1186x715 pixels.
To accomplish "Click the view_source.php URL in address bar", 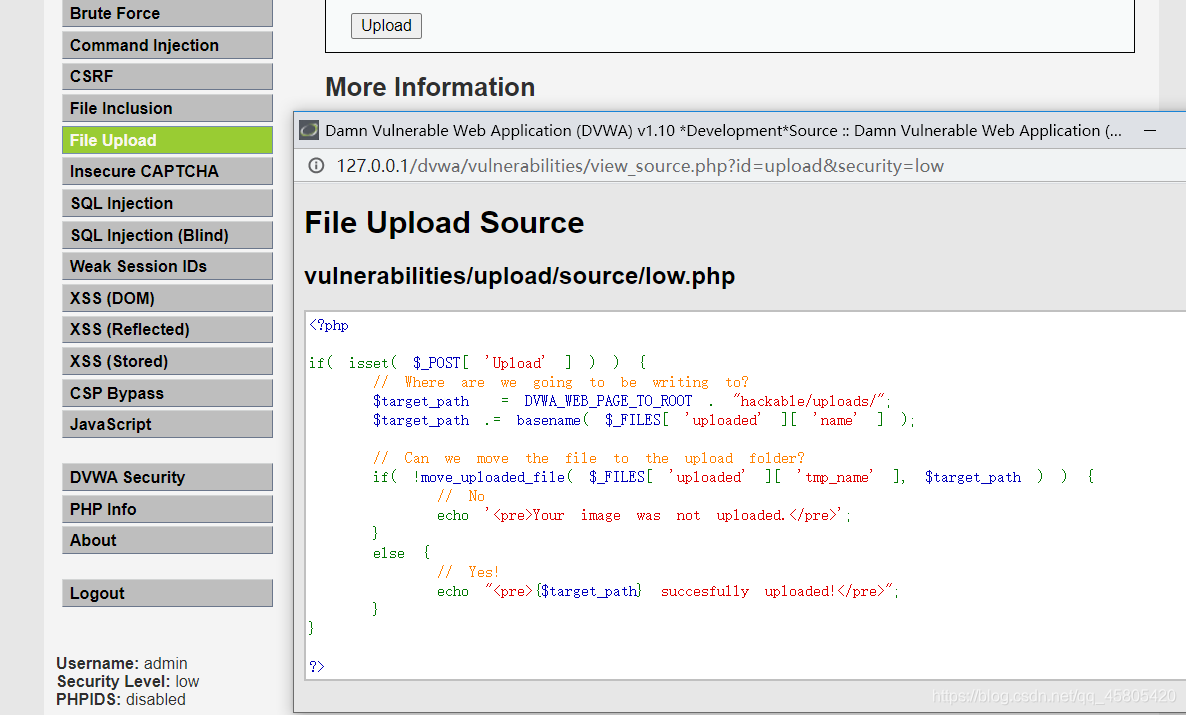I will [x=640, y=166].
